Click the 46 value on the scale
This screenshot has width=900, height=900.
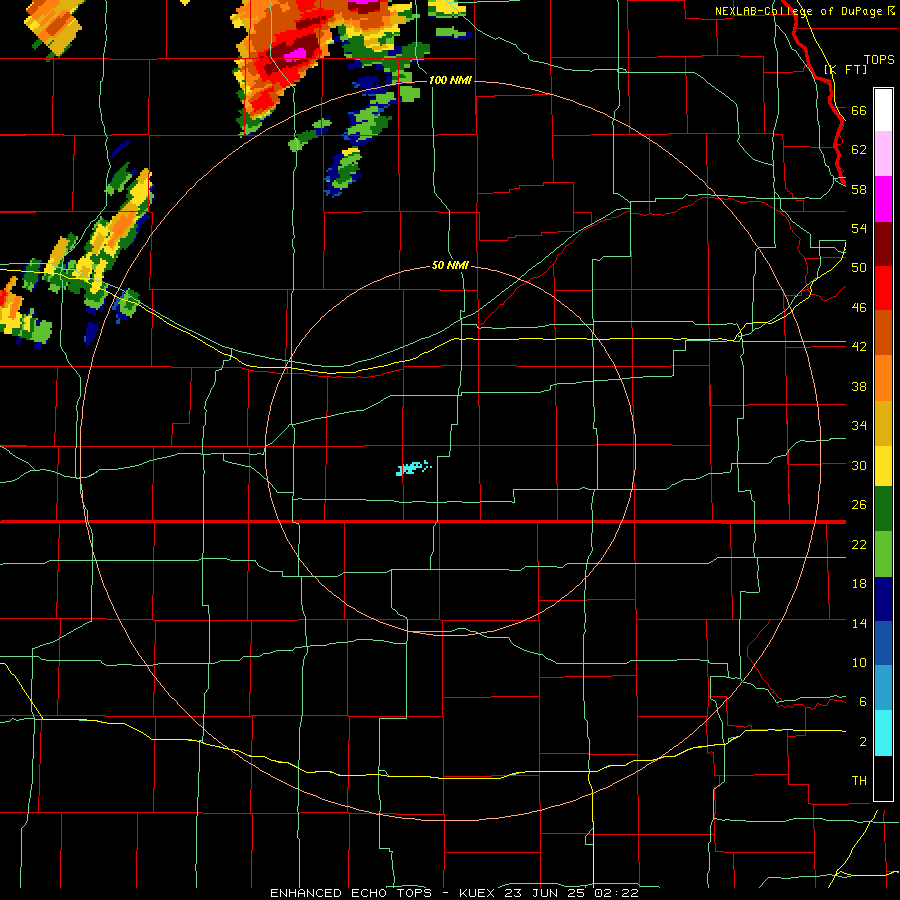click(x=859, y=308)
